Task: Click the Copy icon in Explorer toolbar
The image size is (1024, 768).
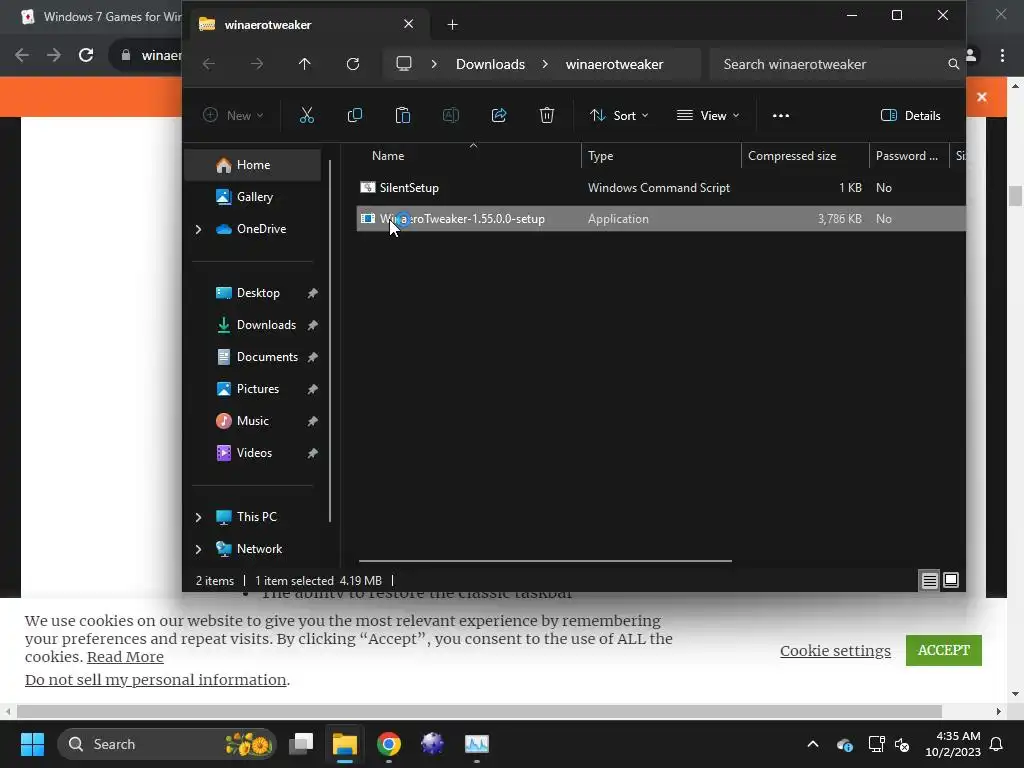Action: [355, 116]
